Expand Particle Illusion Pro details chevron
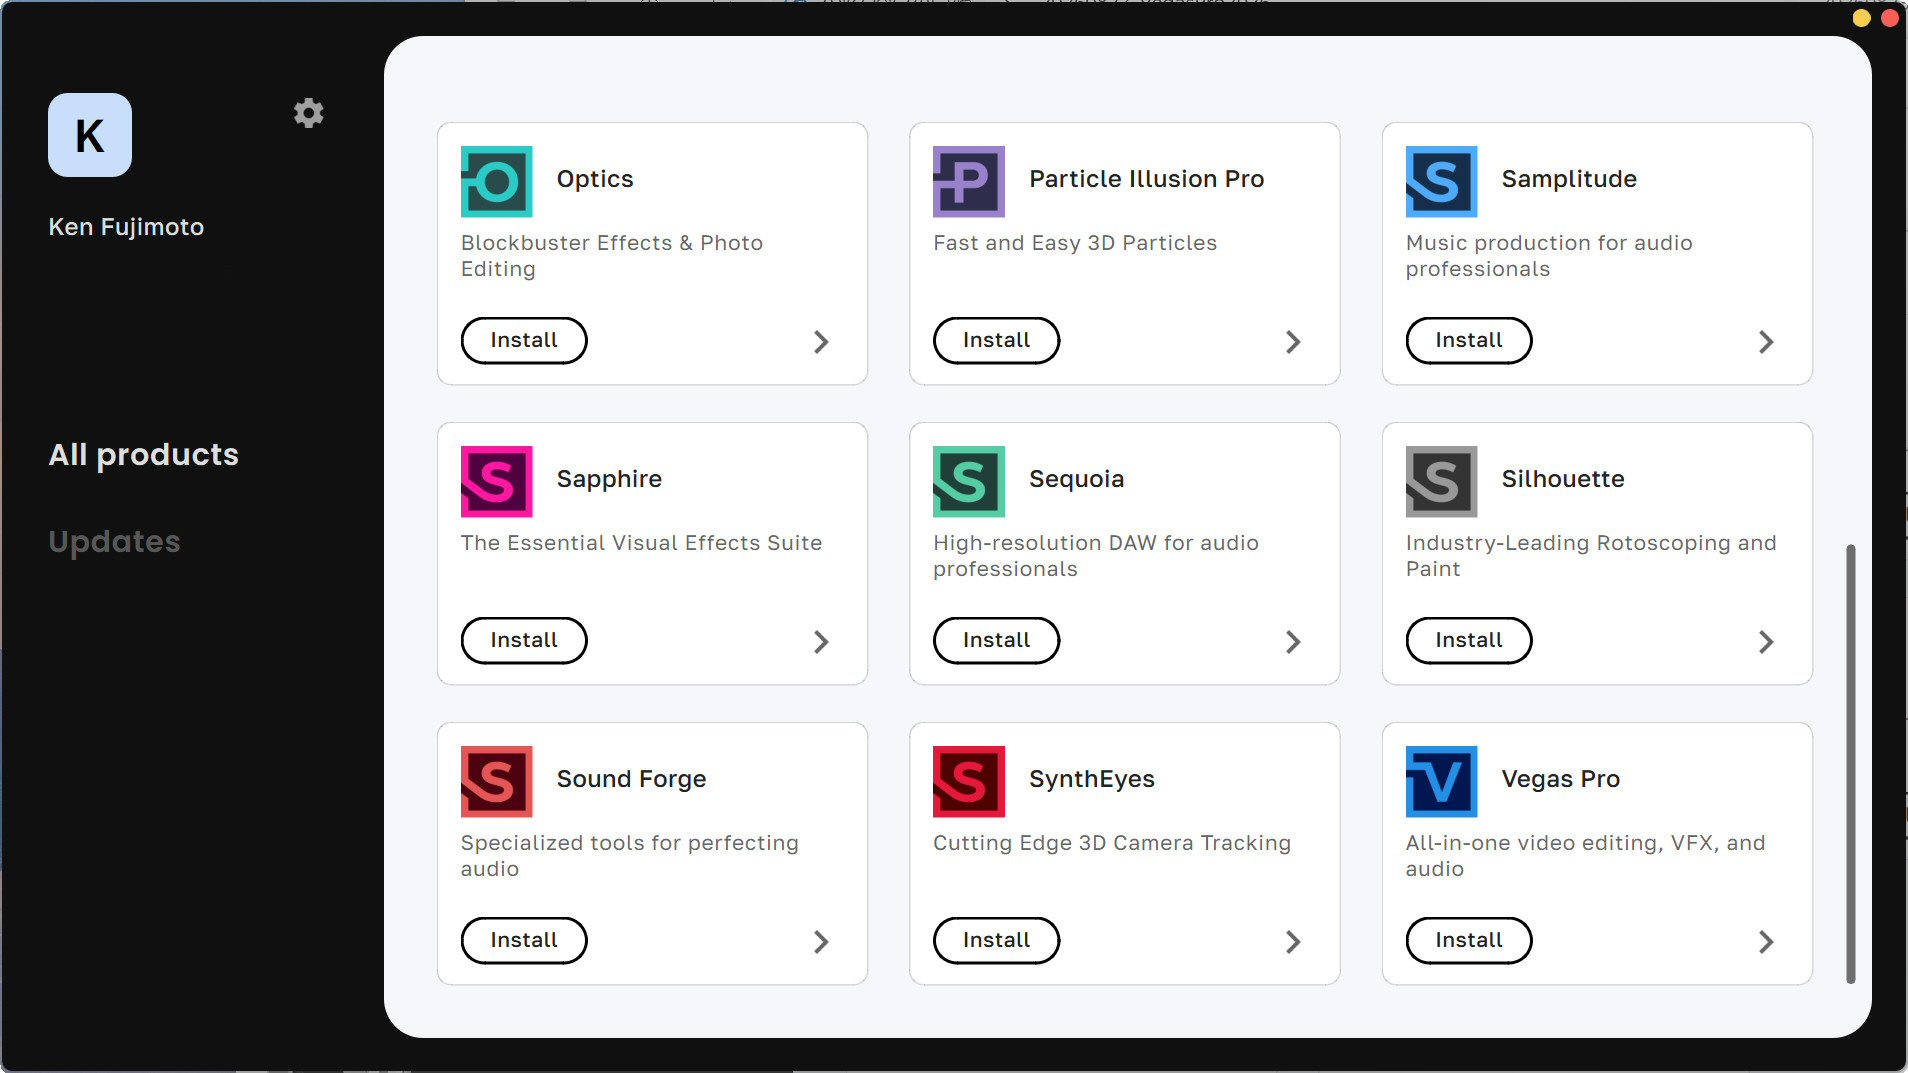1908x1073 pixels. coord(1293,342)
